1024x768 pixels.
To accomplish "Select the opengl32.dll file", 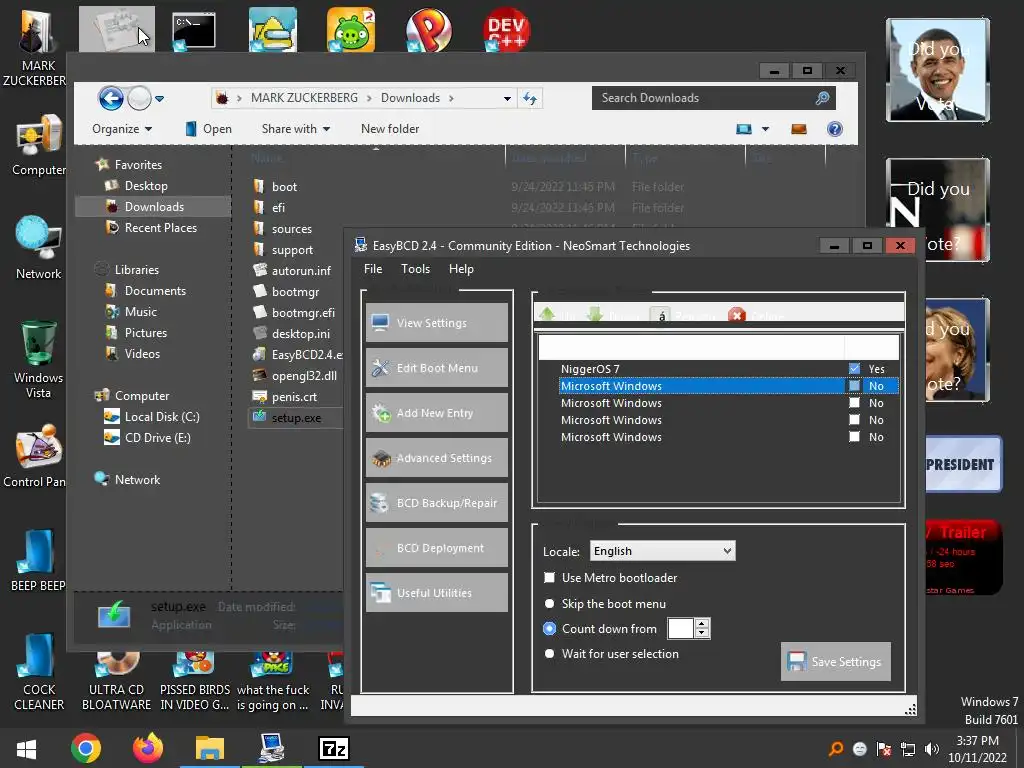I will click(295, 376).
